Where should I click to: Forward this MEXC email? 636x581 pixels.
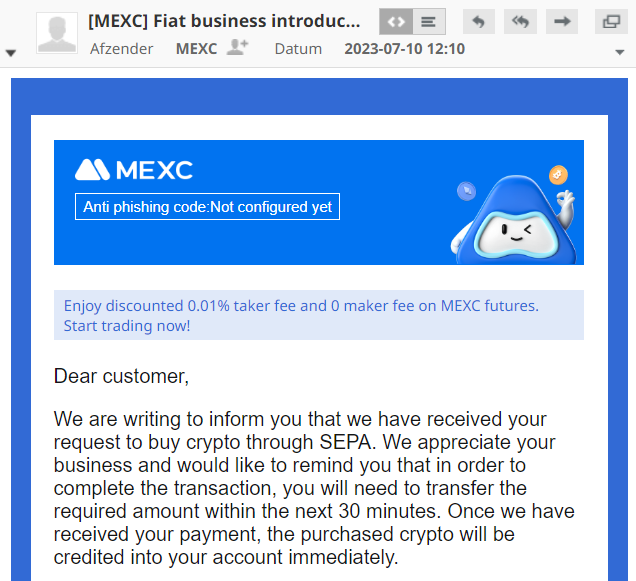pyautogui.click(x=562, y=21)
